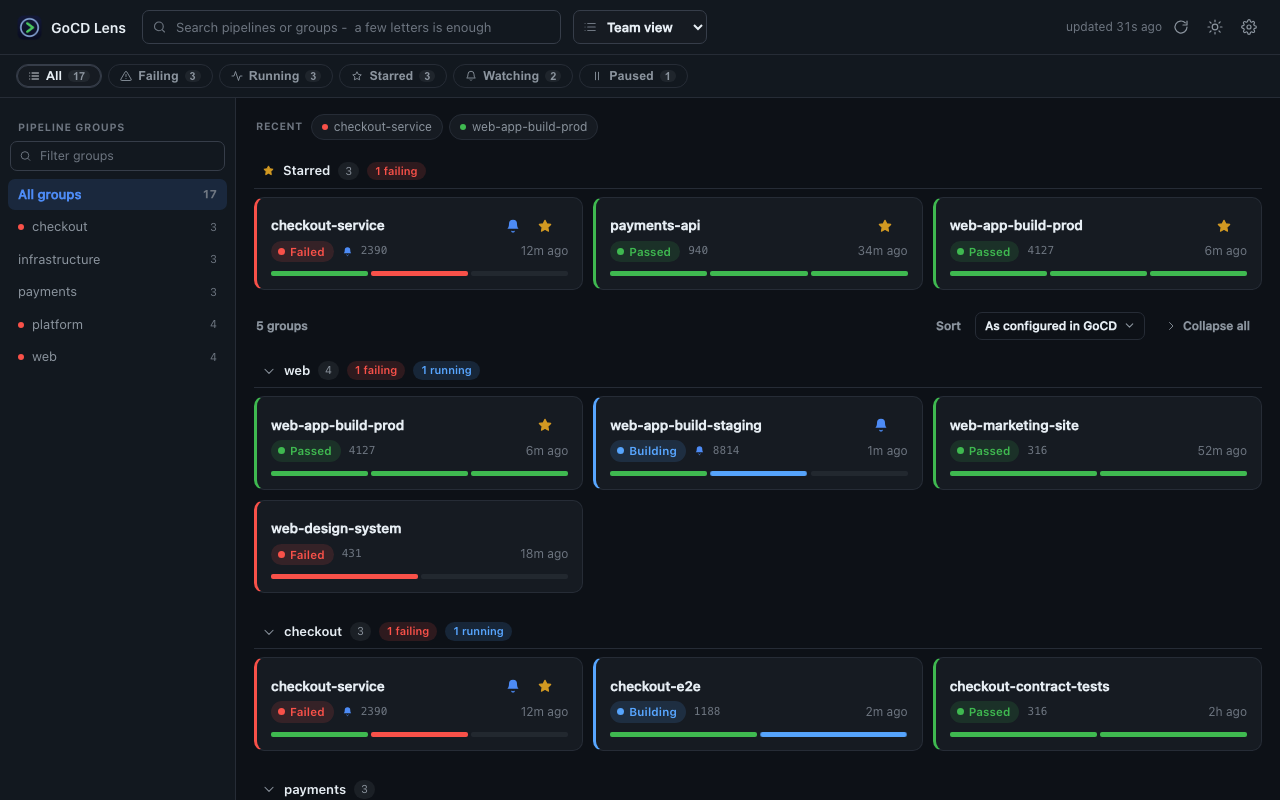Viewport: 1280px width, 800px height.
Task: Click the magnifier icon in Filter groups field
Action: click(26, 156)
